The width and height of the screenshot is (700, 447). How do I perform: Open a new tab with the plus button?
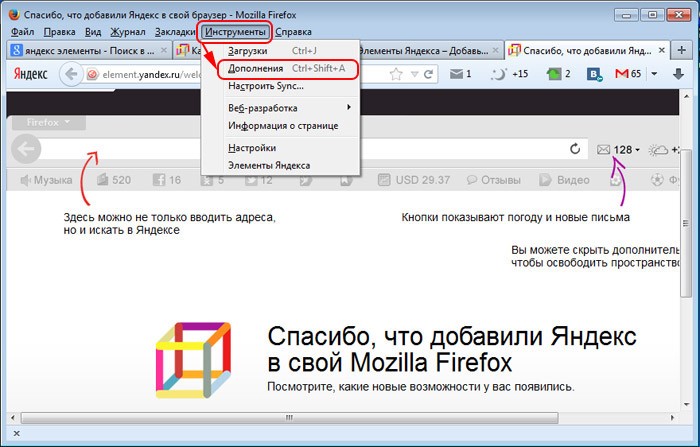(681, 50)
